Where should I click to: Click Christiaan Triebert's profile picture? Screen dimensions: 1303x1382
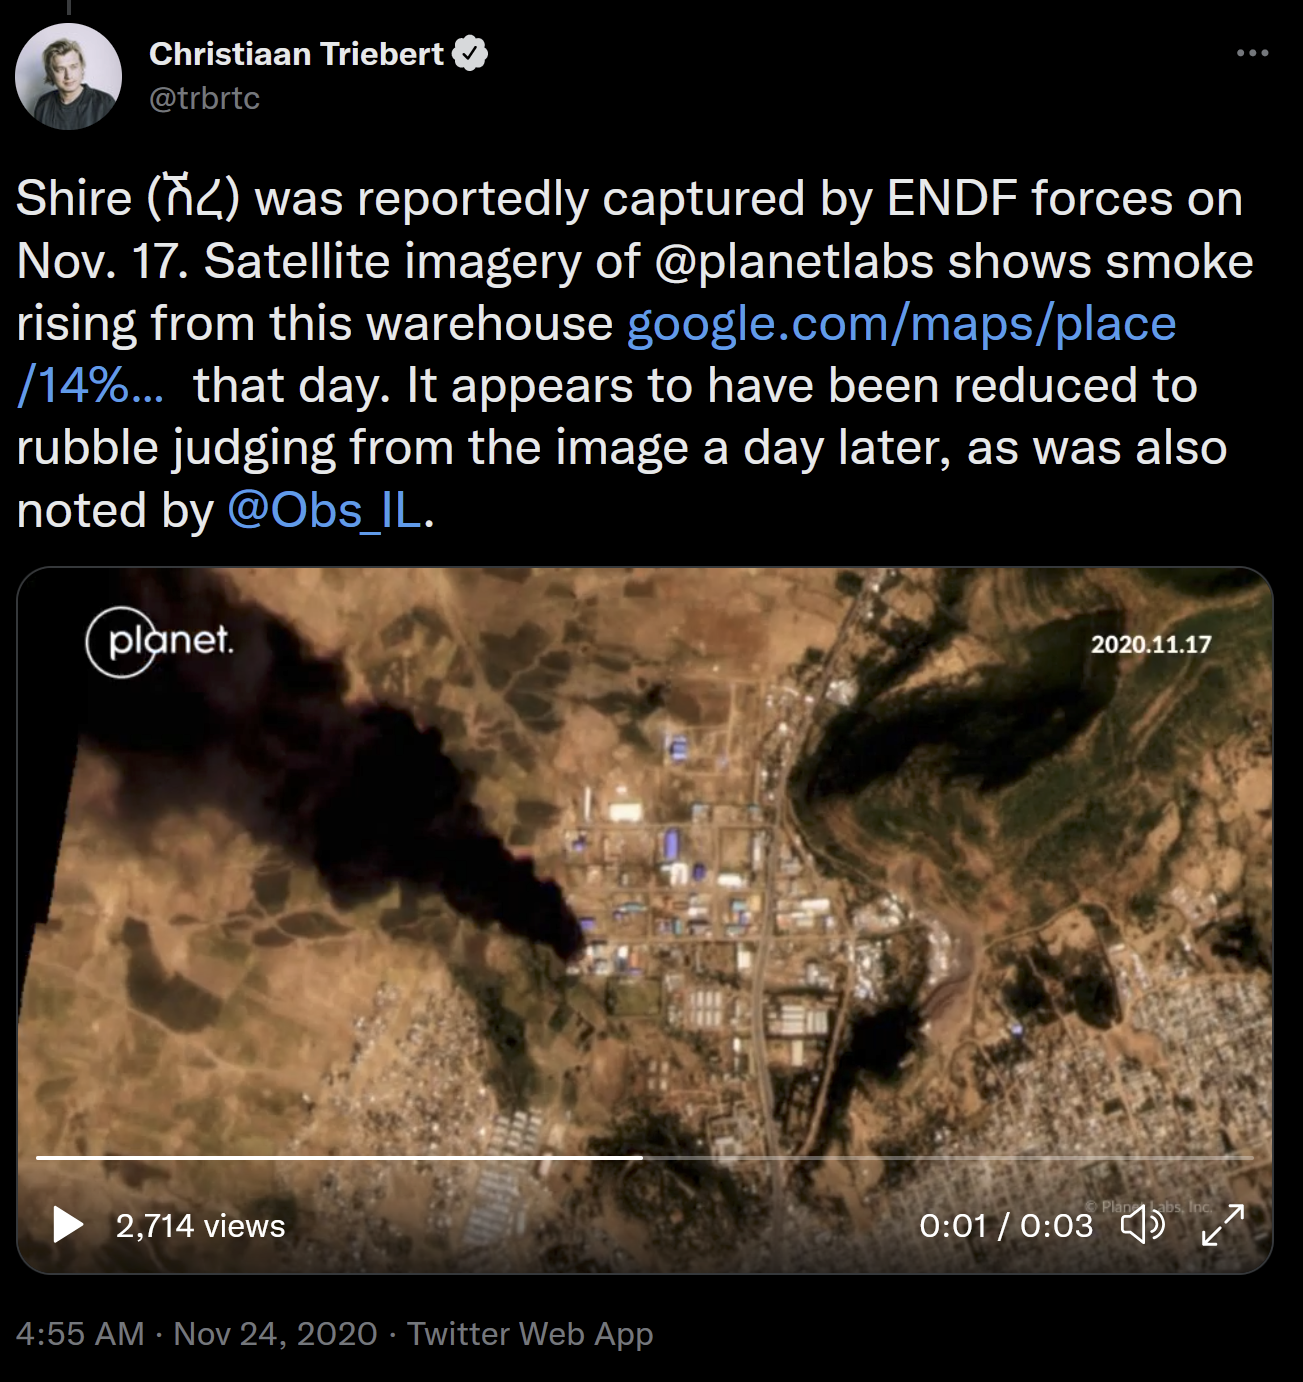click(68, 76)
